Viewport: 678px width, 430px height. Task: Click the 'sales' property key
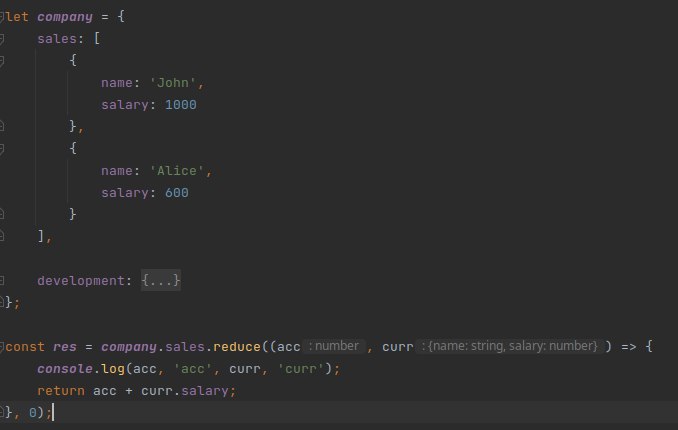tap(57, 39)
